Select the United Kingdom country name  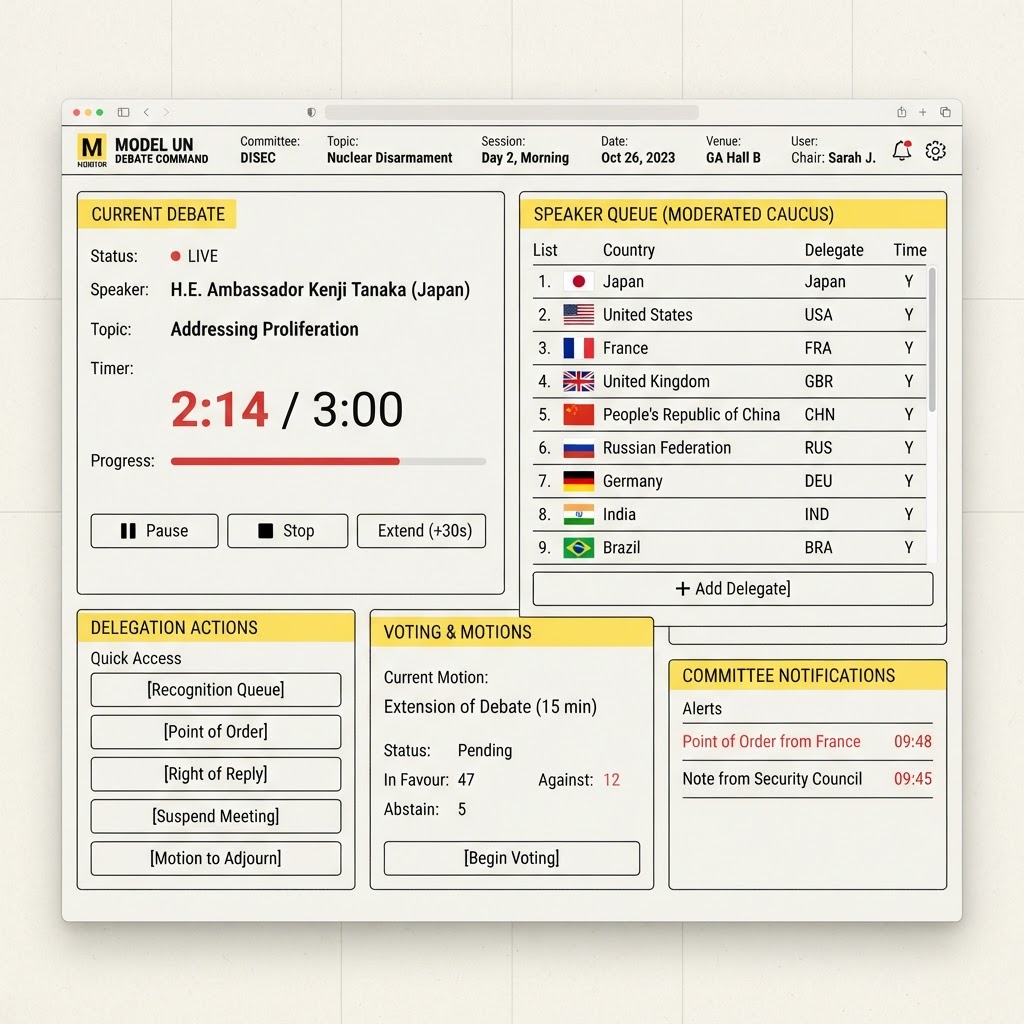click(656, 381)
